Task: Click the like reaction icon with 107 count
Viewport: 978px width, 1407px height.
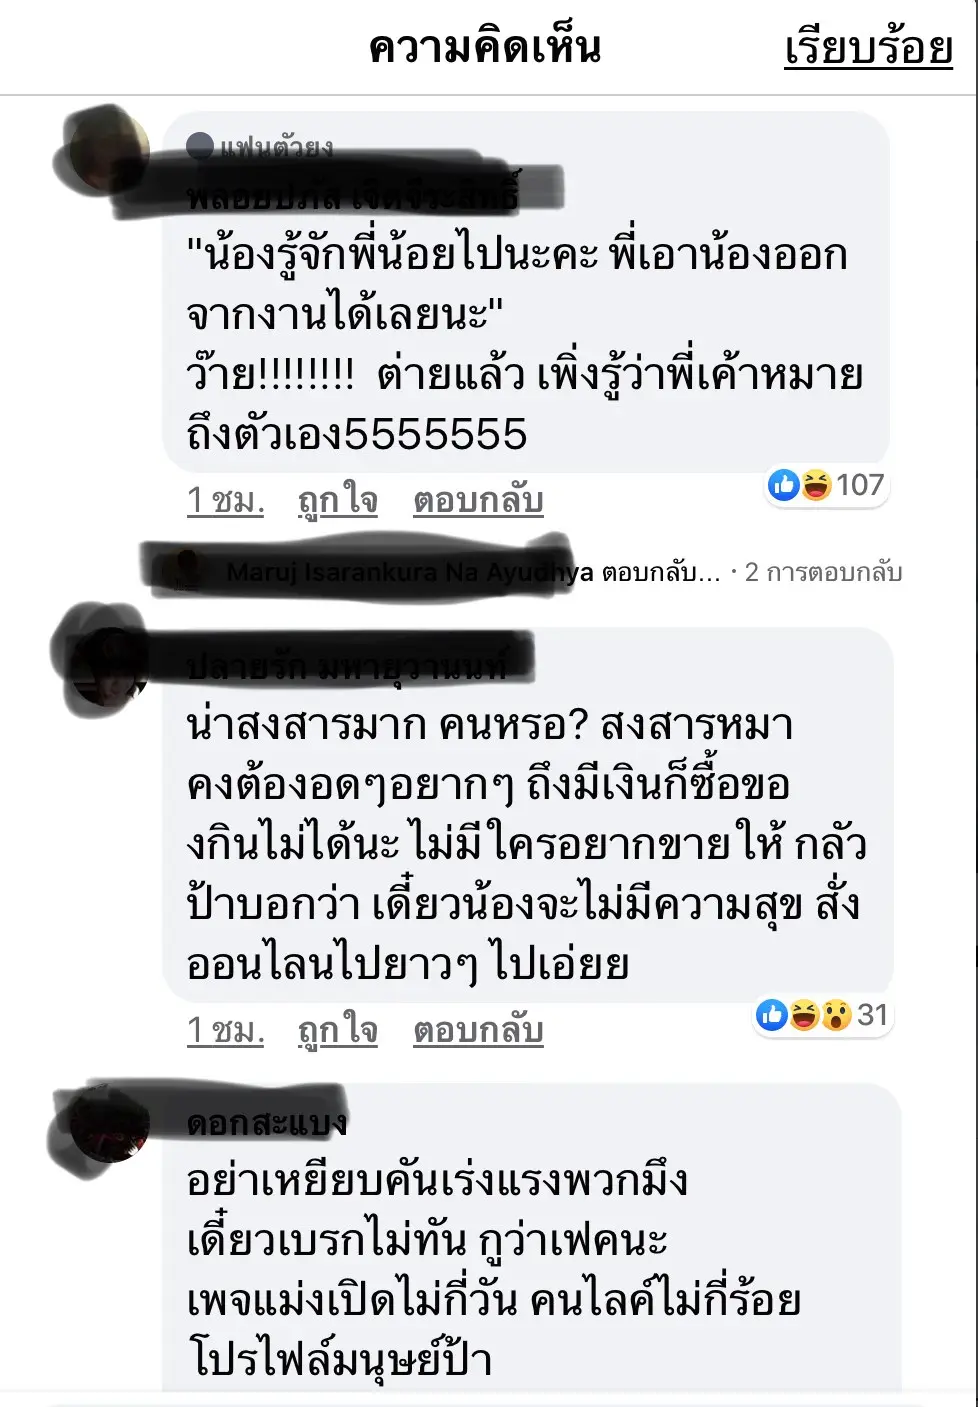Action: click(783, 485)
